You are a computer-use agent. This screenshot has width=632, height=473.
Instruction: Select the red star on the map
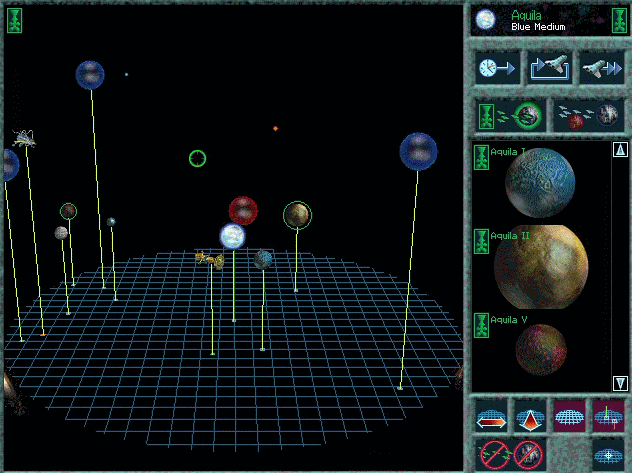[x=243, y=210]
